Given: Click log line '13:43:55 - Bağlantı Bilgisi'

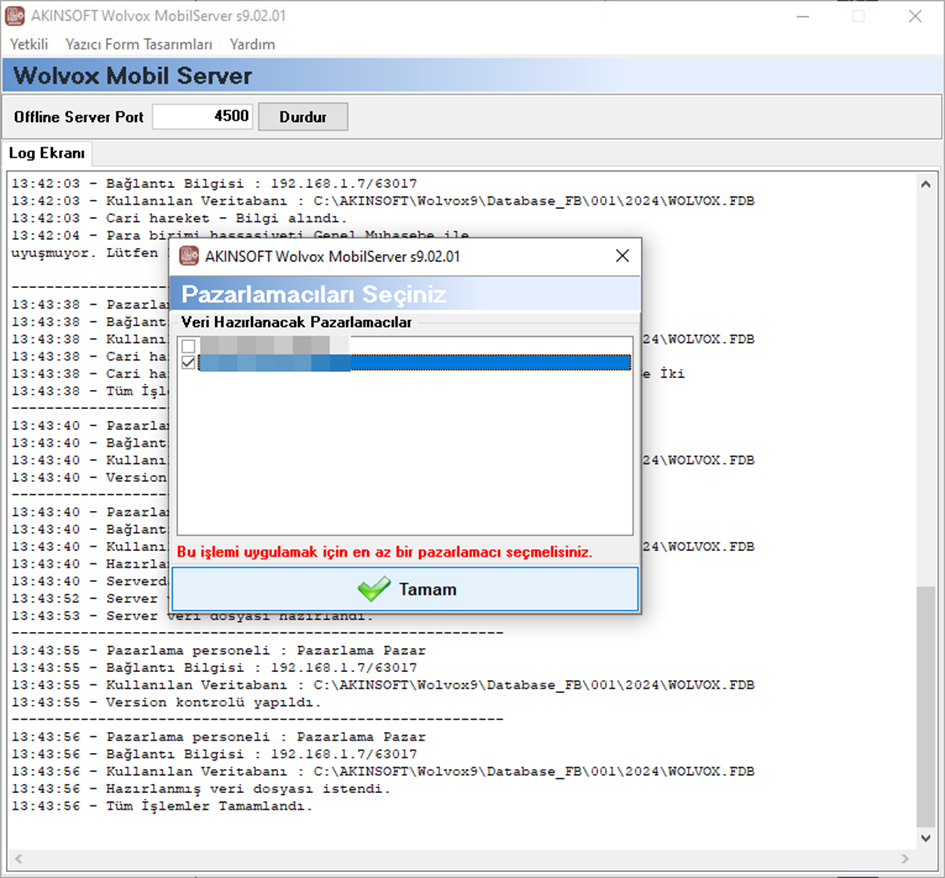Looking at the screenshot, I should click(214, 668).
